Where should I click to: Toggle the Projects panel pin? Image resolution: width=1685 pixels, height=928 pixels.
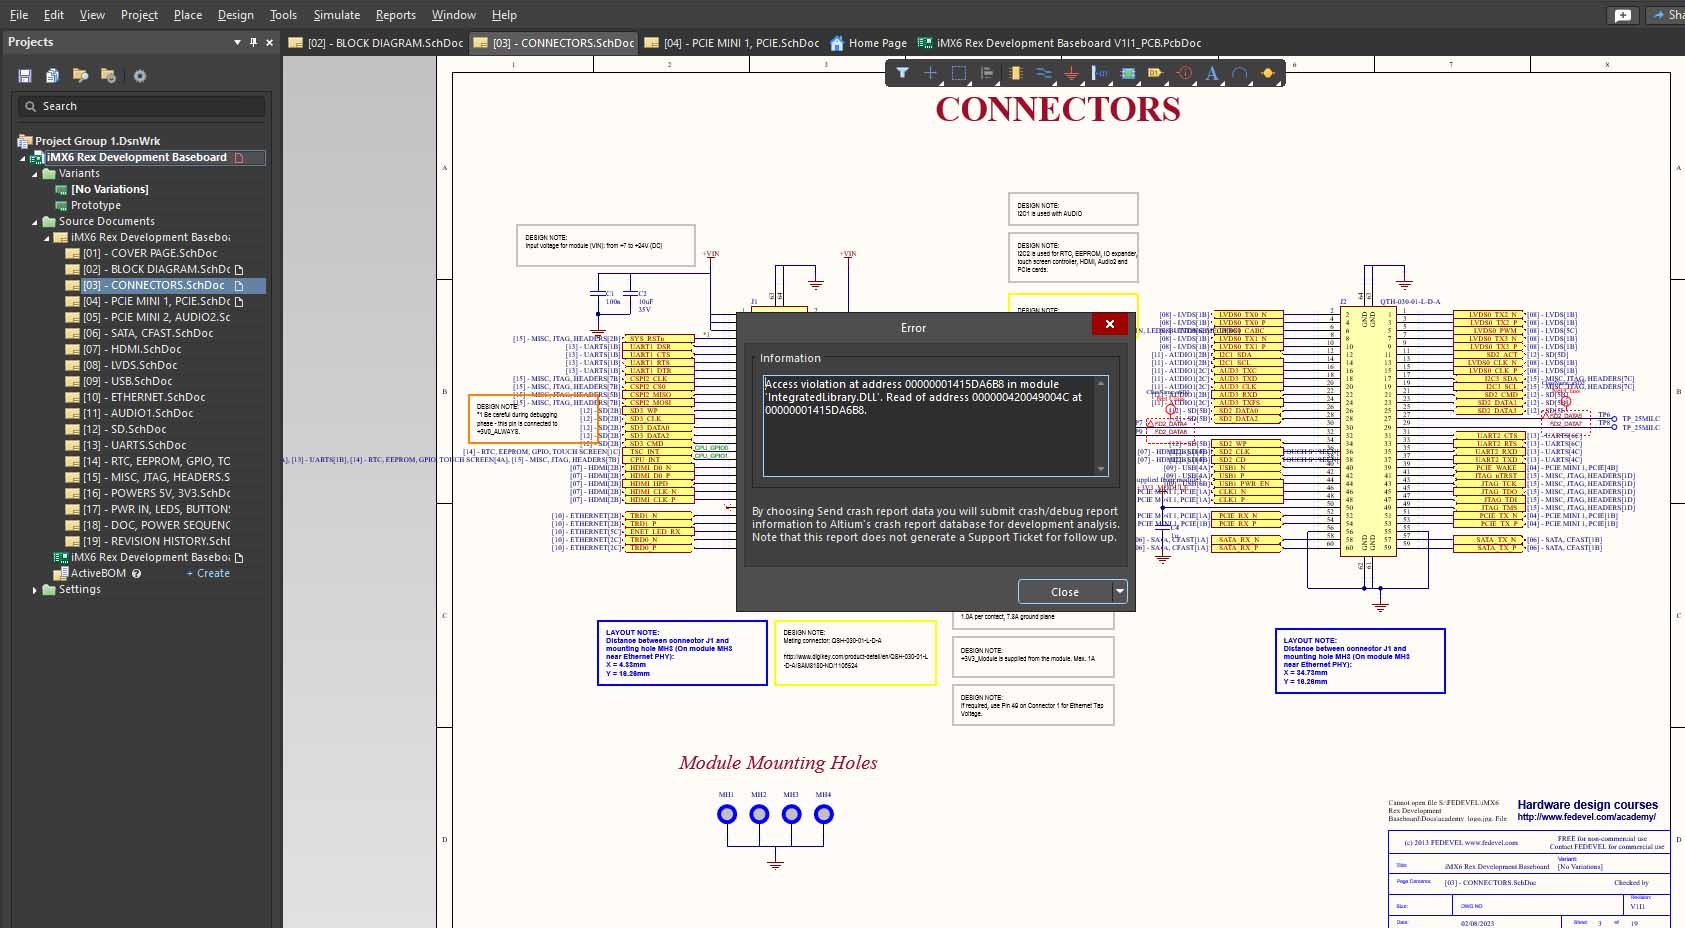(x=253, y=42)
